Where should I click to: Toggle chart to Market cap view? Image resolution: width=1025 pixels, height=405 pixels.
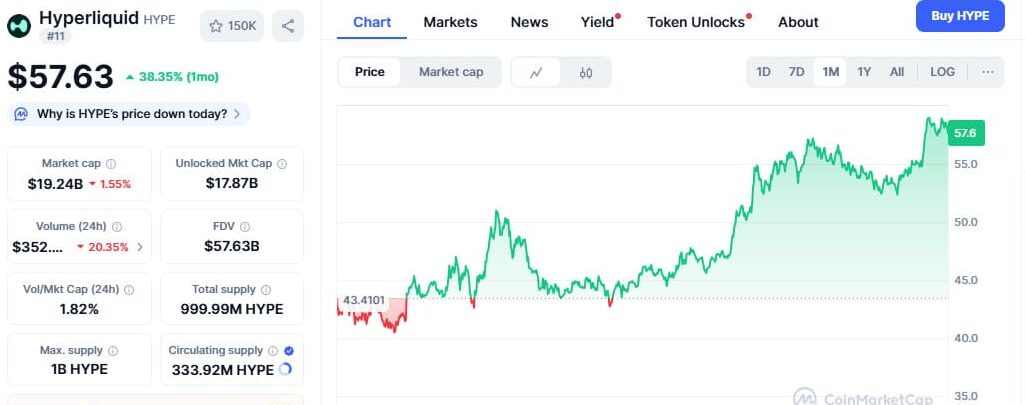pos(451,72)
